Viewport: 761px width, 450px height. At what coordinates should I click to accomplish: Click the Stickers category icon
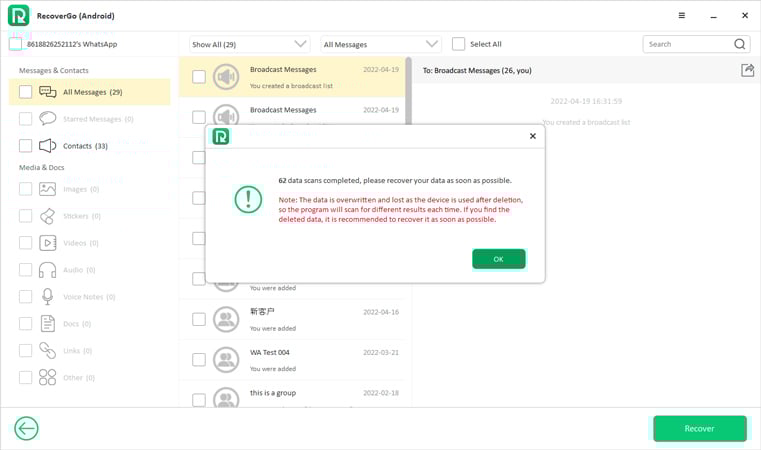click(47, 216)
